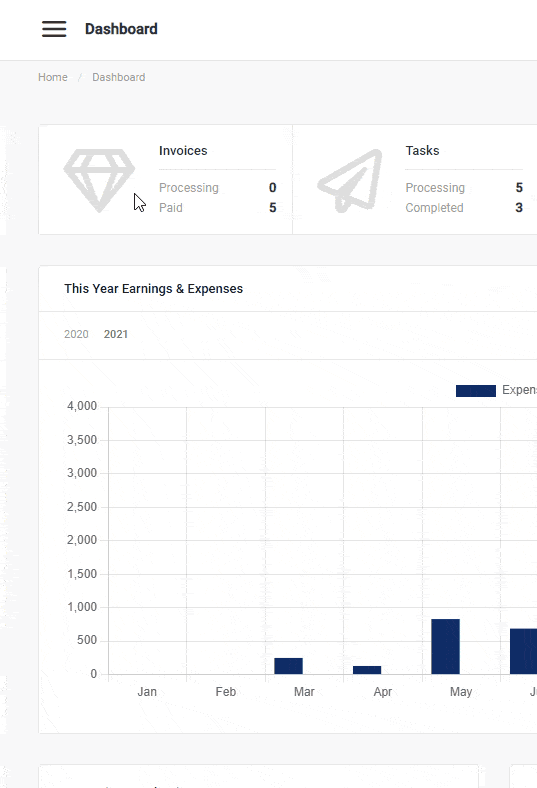Click the Invoices diamond icon
This screenshot has height=788, width=537.
coord(99,180)
